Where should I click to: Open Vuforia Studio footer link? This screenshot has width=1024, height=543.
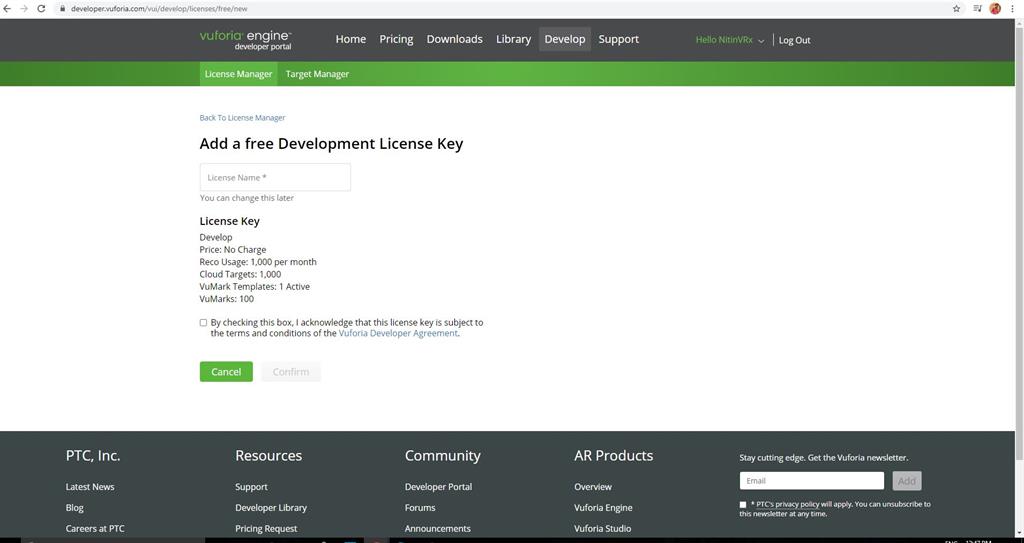coord(602,529)
